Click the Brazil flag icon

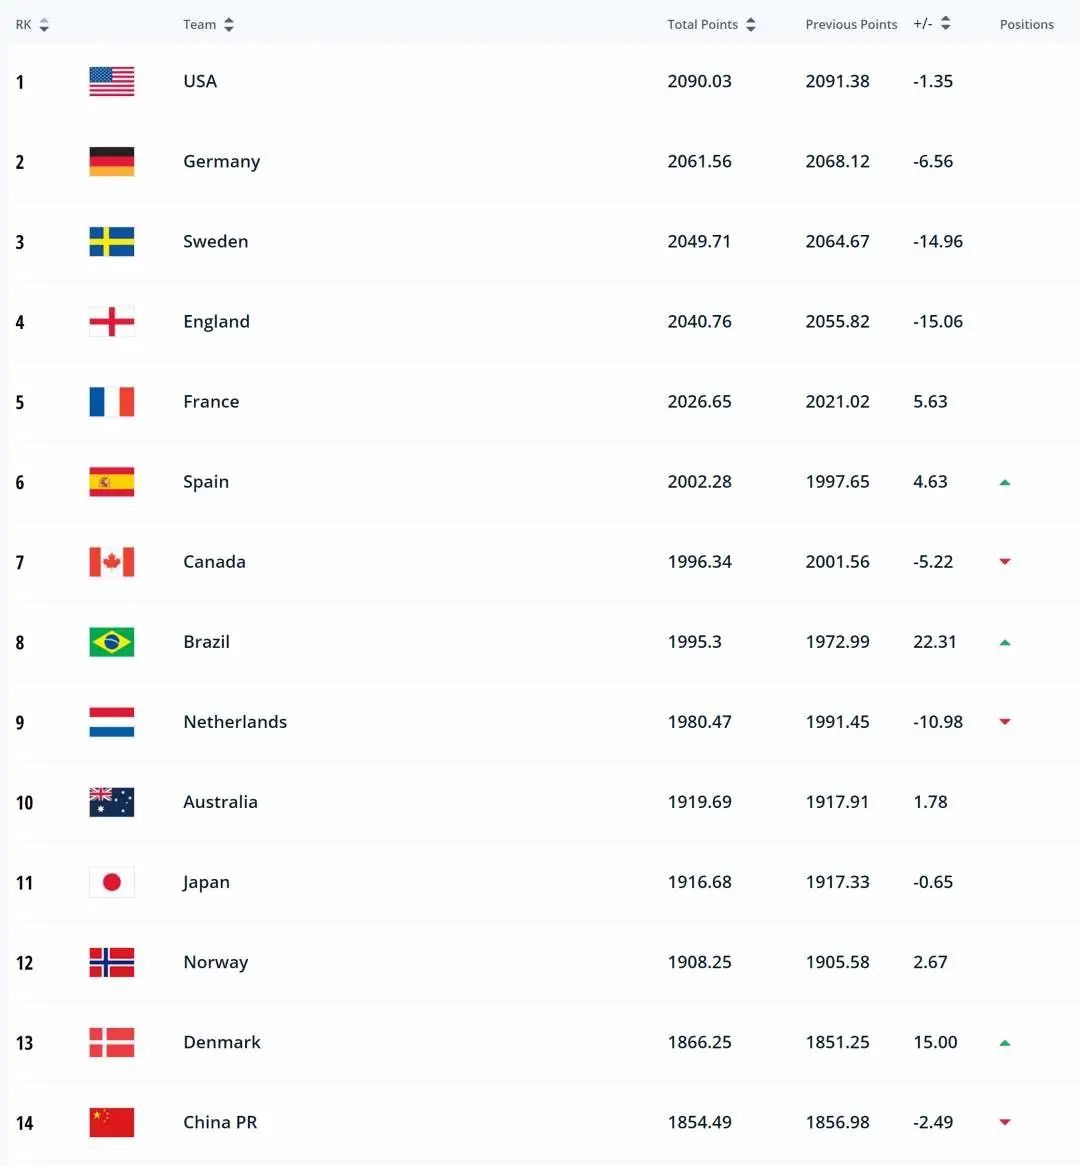(112, 642)
